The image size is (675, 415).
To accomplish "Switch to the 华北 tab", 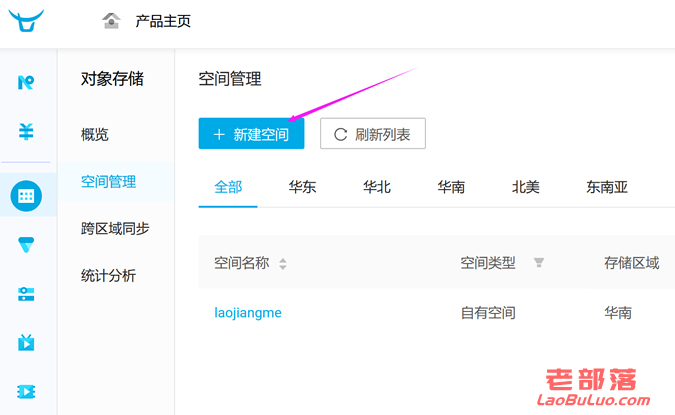I will pos(377,187).
